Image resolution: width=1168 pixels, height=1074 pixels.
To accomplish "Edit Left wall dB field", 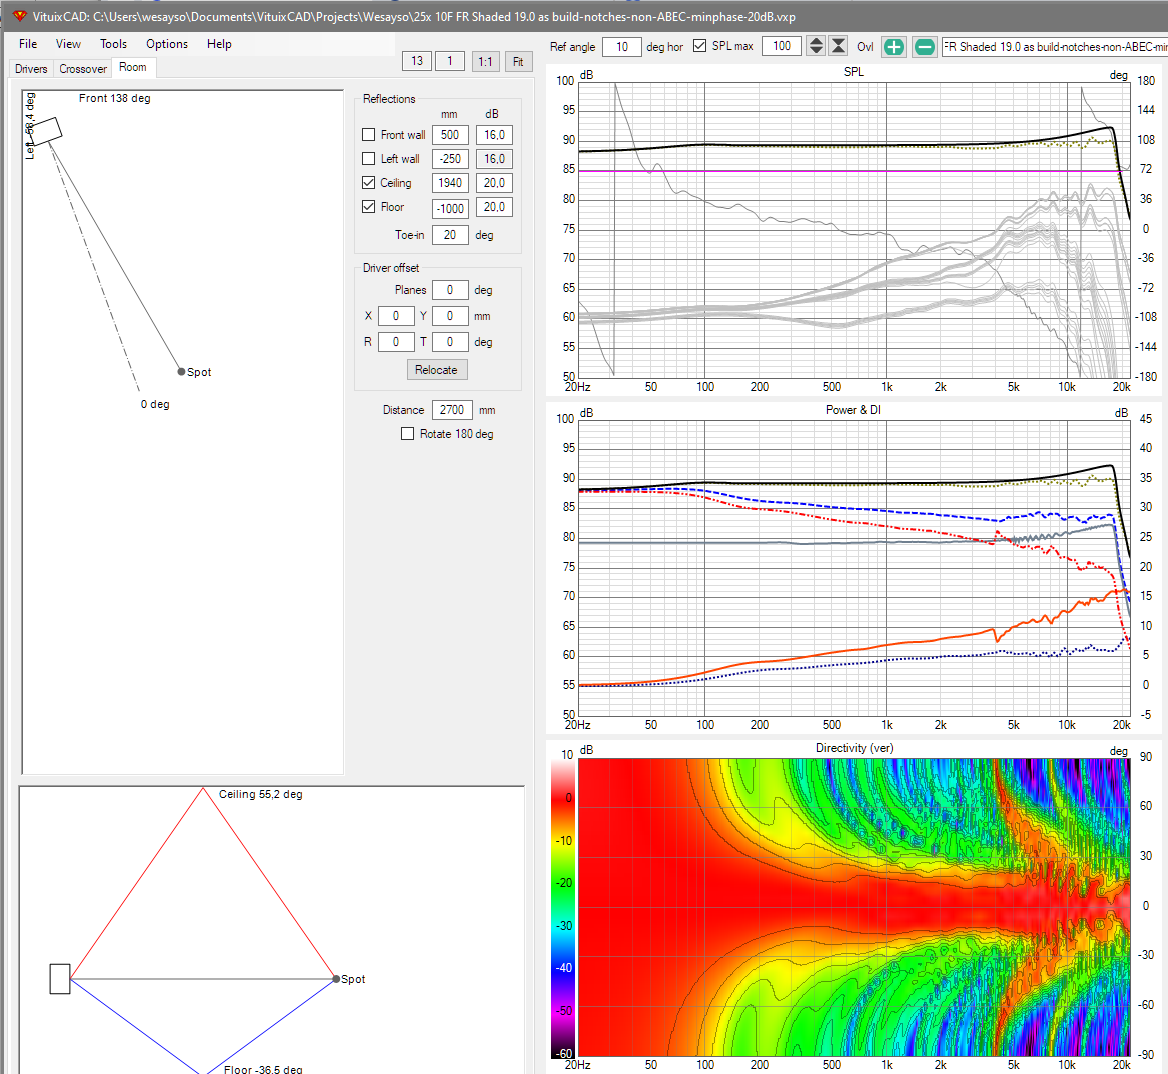I will [x=495, y=159].
